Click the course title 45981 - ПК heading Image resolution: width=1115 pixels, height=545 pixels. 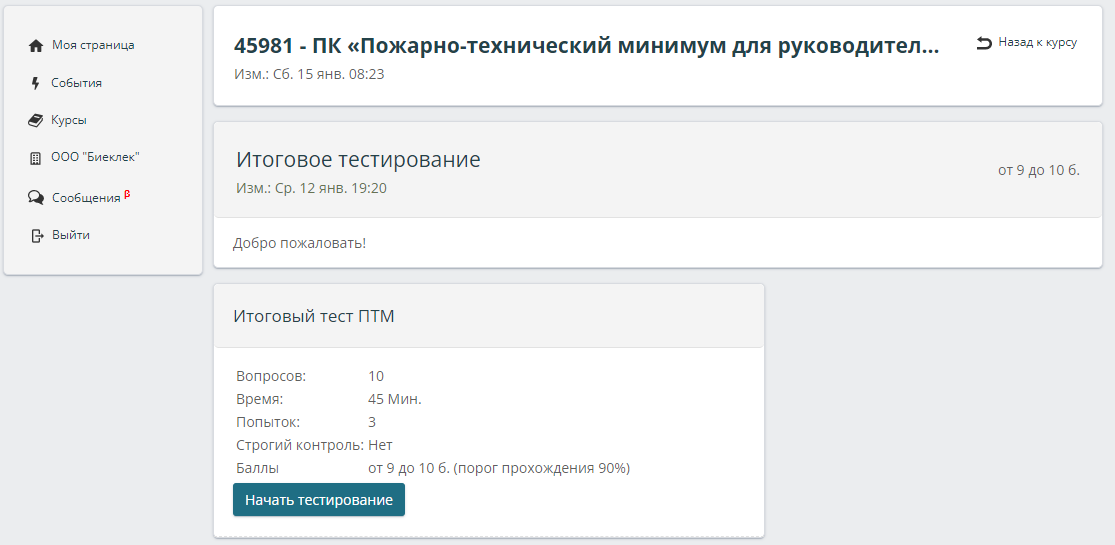coord(586,46)
